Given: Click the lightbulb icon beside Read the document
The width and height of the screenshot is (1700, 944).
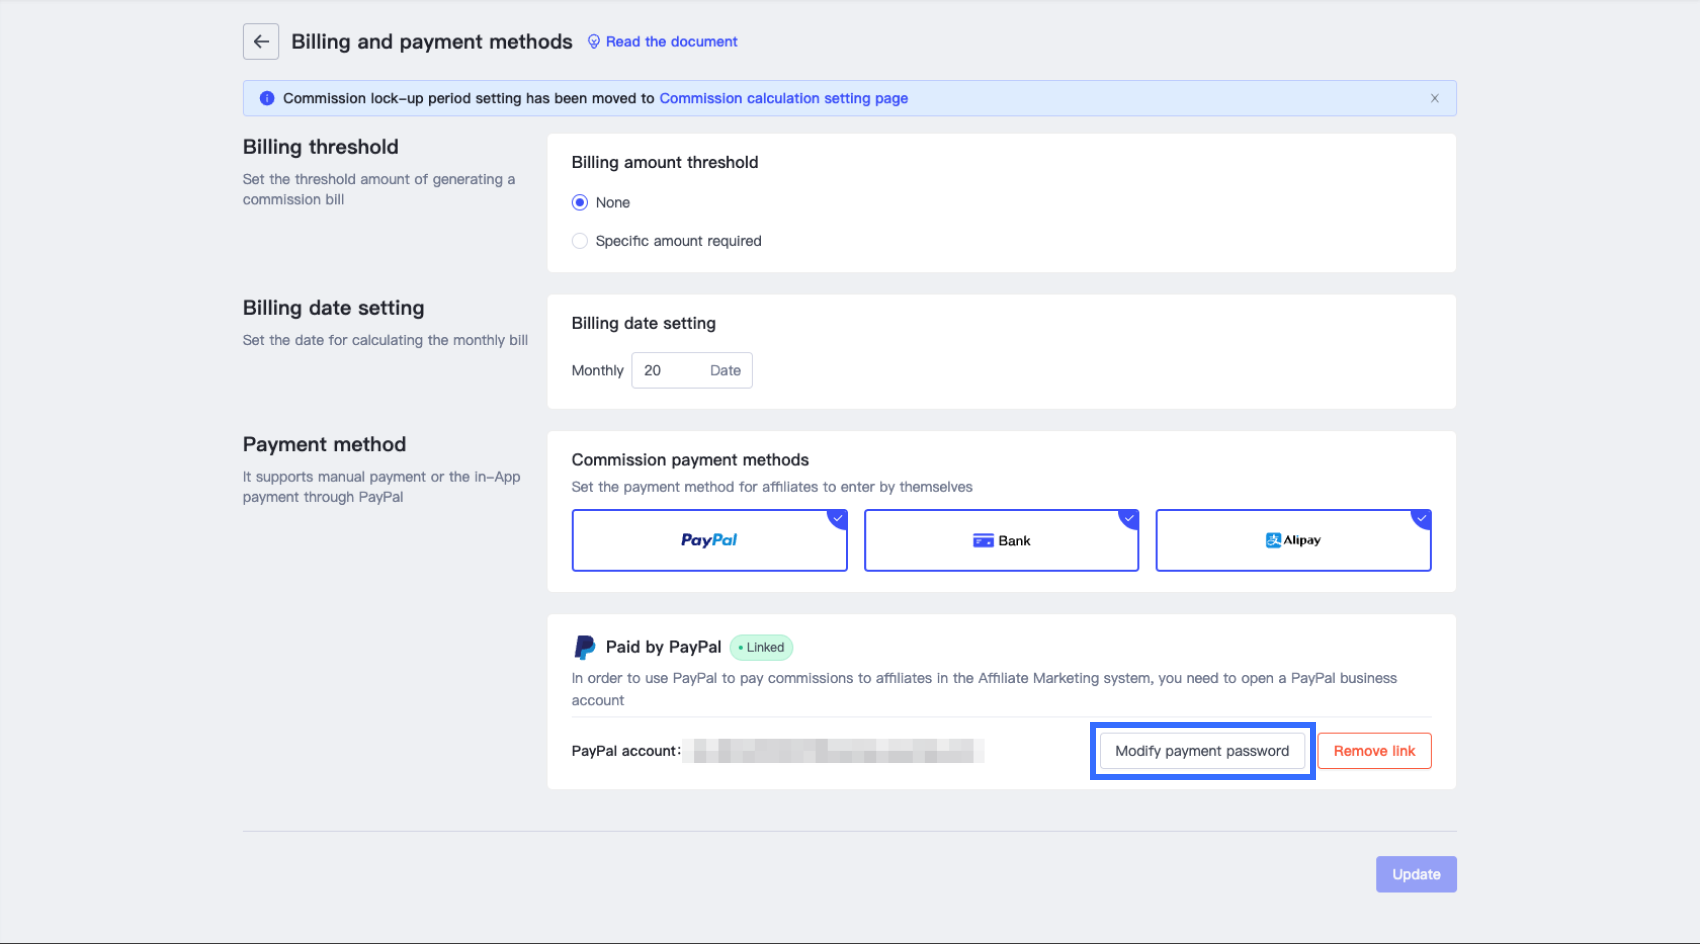Looking at the screenshot, I should pyautogui.click(x=594, y=42).
